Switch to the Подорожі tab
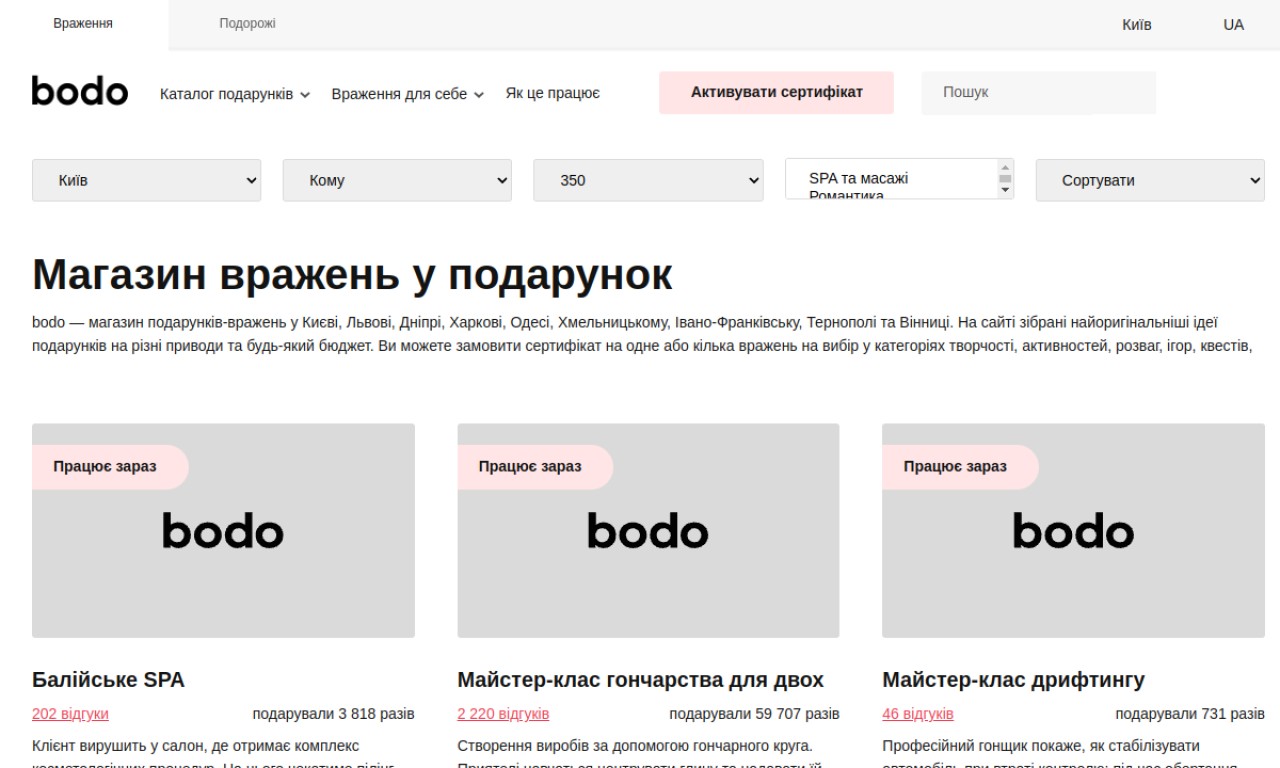The image size is (1280, 768). pos(247,24)
